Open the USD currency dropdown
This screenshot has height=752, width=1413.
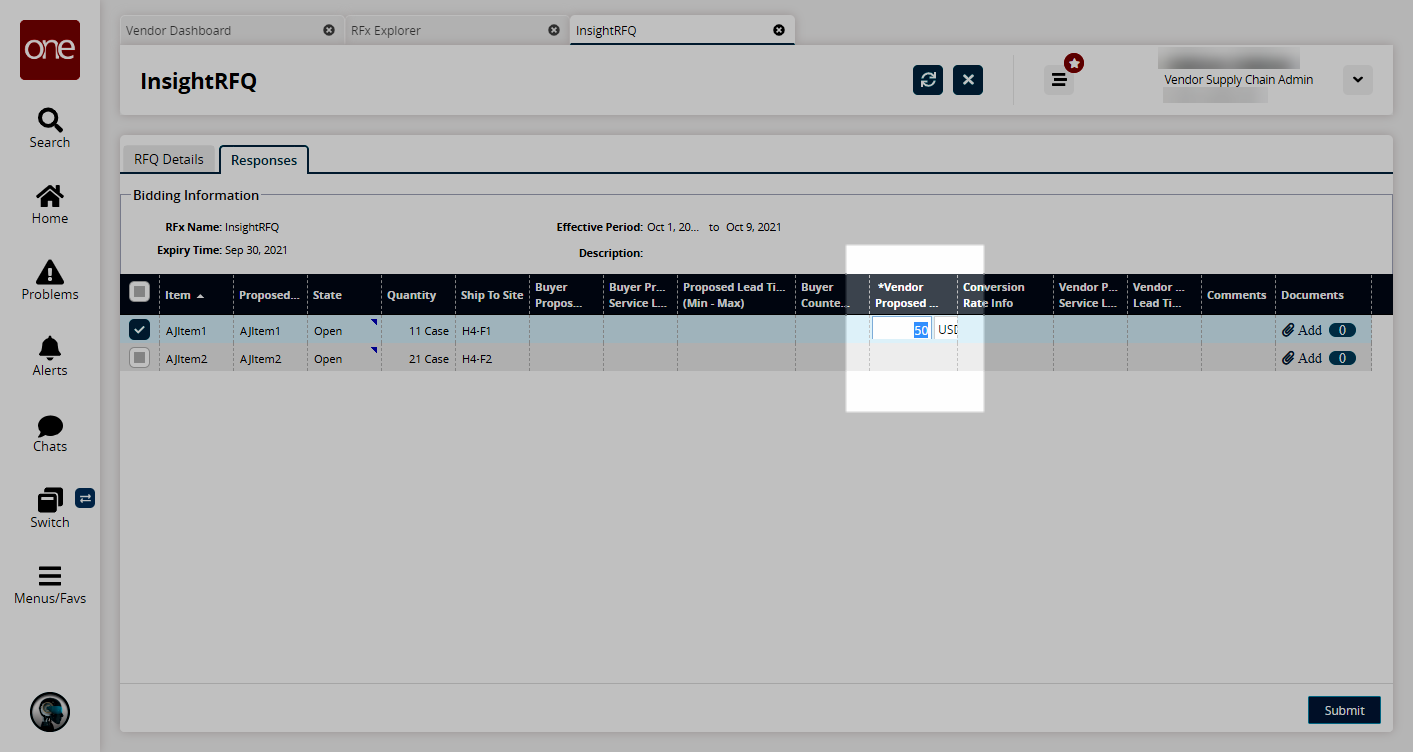[x=946, y=330]
